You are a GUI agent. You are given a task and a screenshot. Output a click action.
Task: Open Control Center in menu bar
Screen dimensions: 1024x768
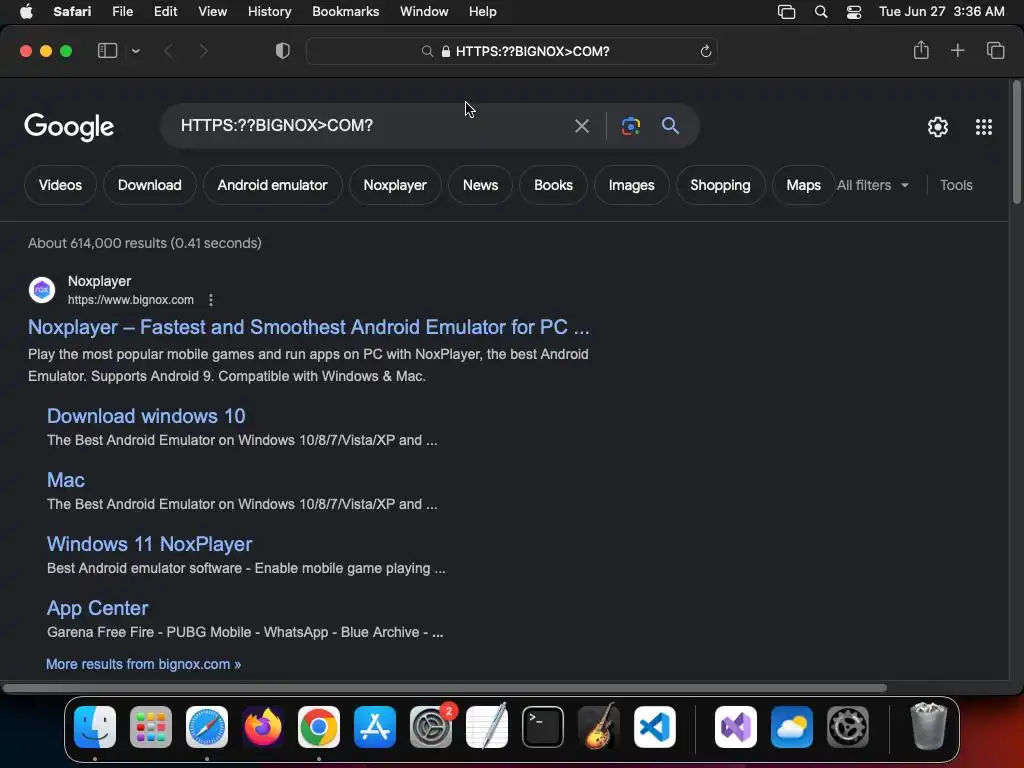click(x=854, y=12)
